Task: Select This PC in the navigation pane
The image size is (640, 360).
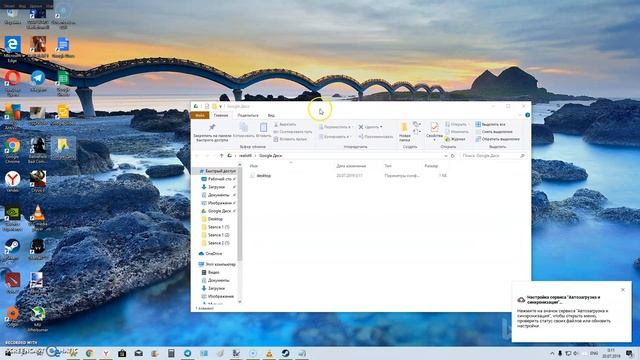Action: pyautogui.click(x=217, y=264)
